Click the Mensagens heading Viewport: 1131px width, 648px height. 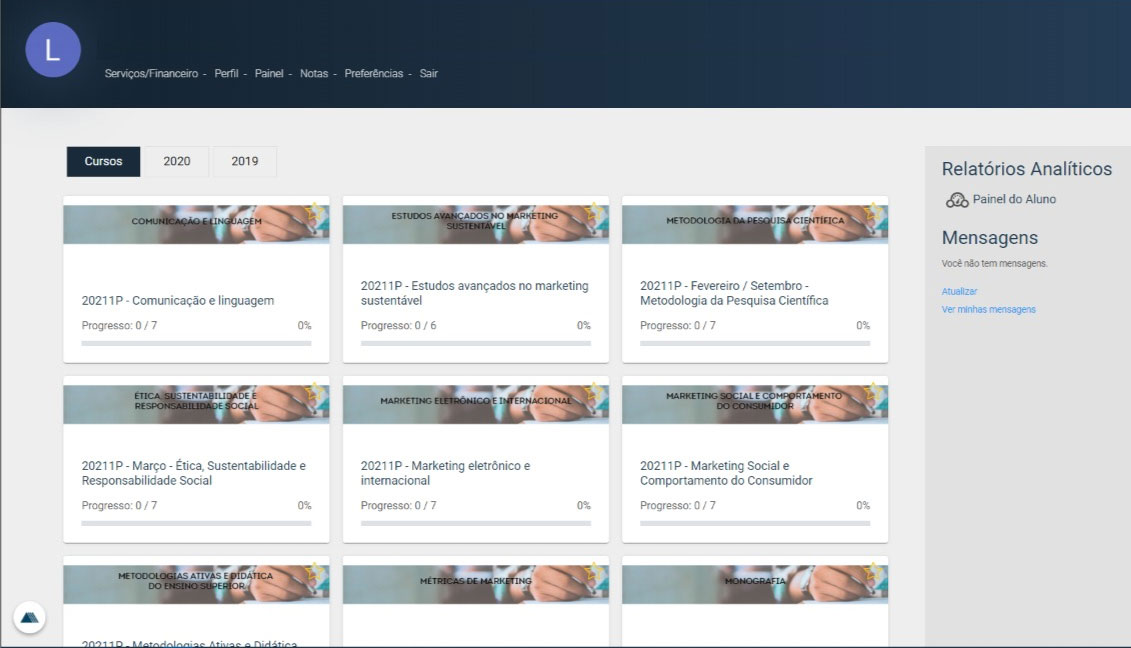pos(990,238)
